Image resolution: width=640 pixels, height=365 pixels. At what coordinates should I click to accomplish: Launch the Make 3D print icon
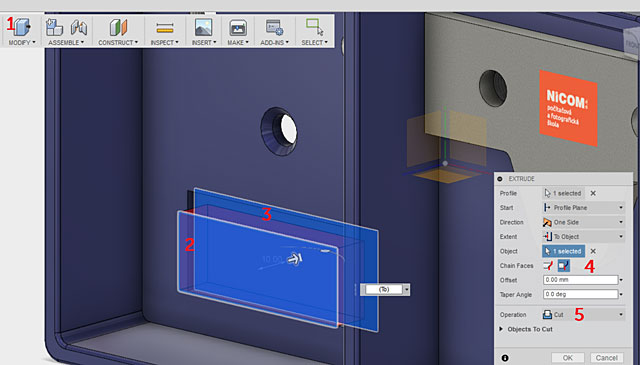pyautogui.click(x=238, y=28)
